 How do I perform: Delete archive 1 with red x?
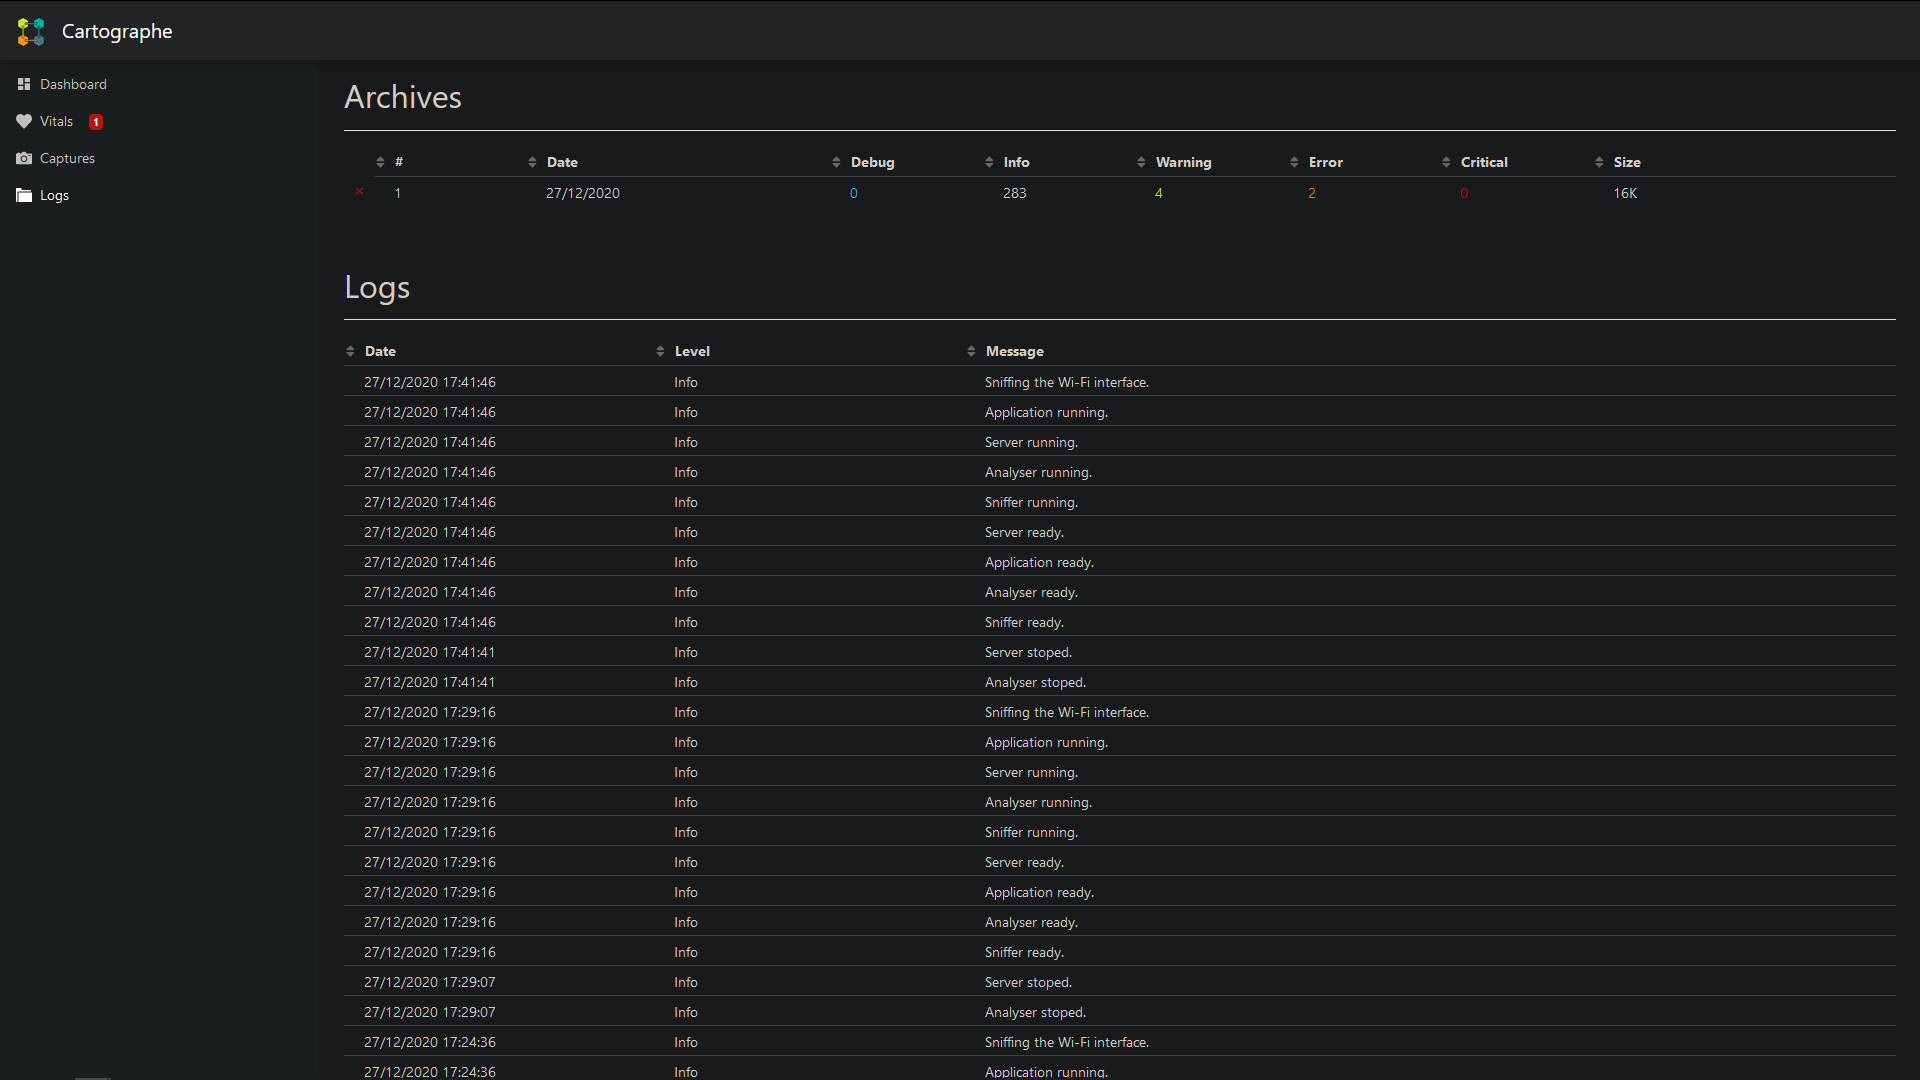[359, 191]
